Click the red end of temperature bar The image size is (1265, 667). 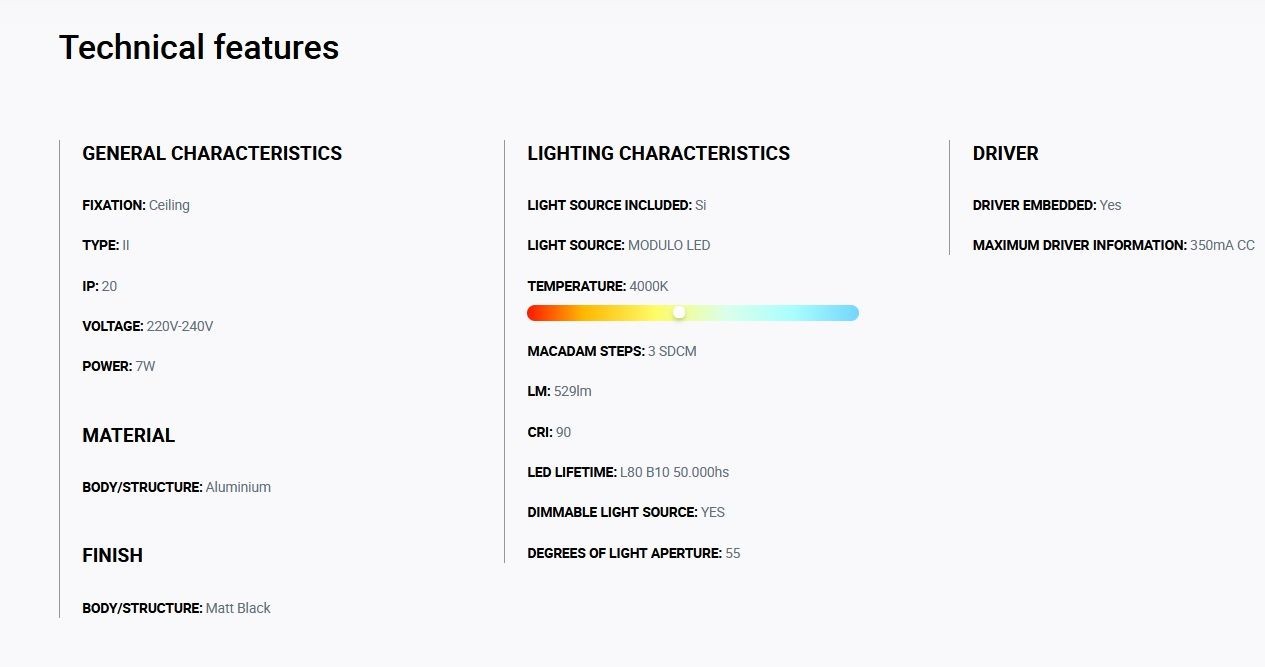pos(536,313)
